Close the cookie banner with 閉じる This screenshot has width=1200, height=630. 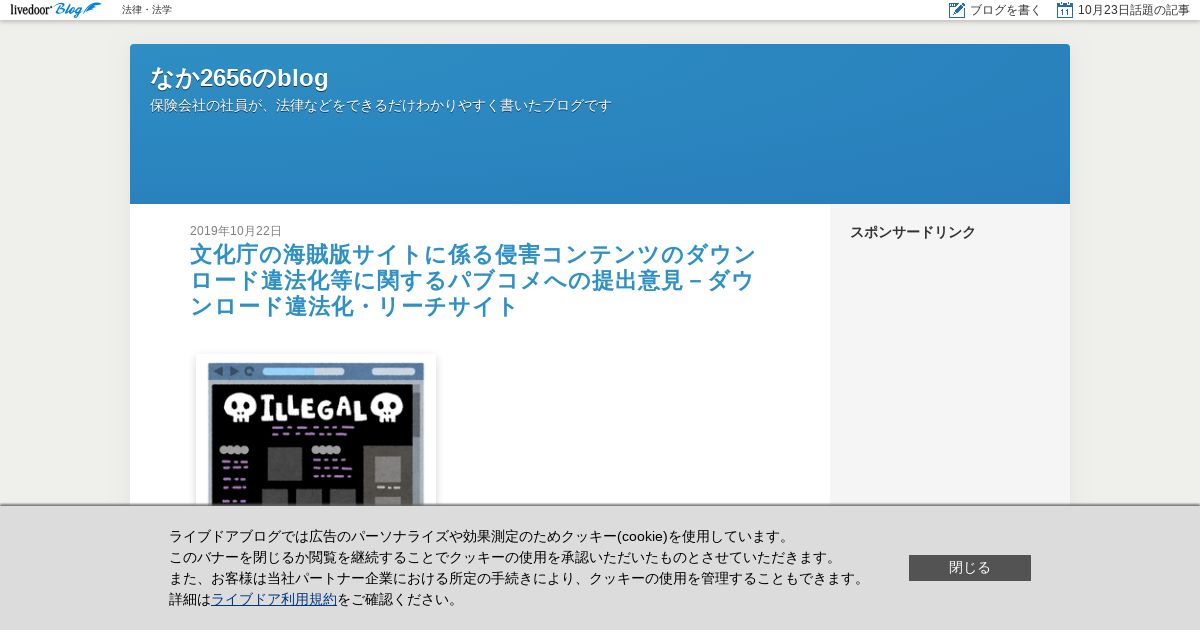pyautogui.click(x=970, y=568)
